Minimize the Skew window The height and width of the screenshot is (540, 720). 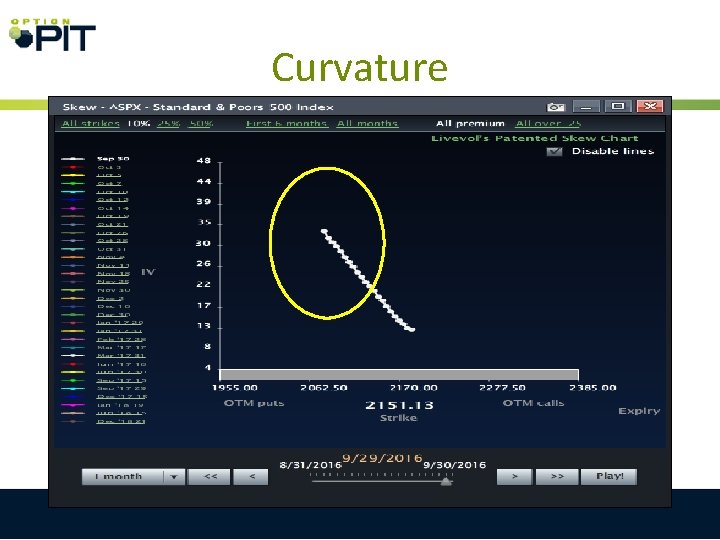tap(586, 107)
